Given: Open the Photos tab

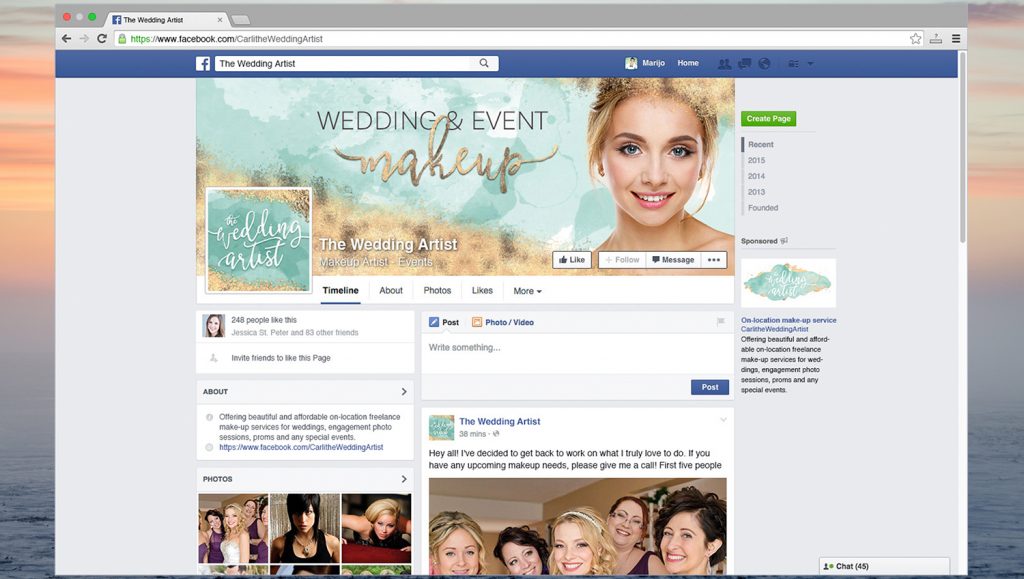Looking at the screenshot, I should [437, 290].
